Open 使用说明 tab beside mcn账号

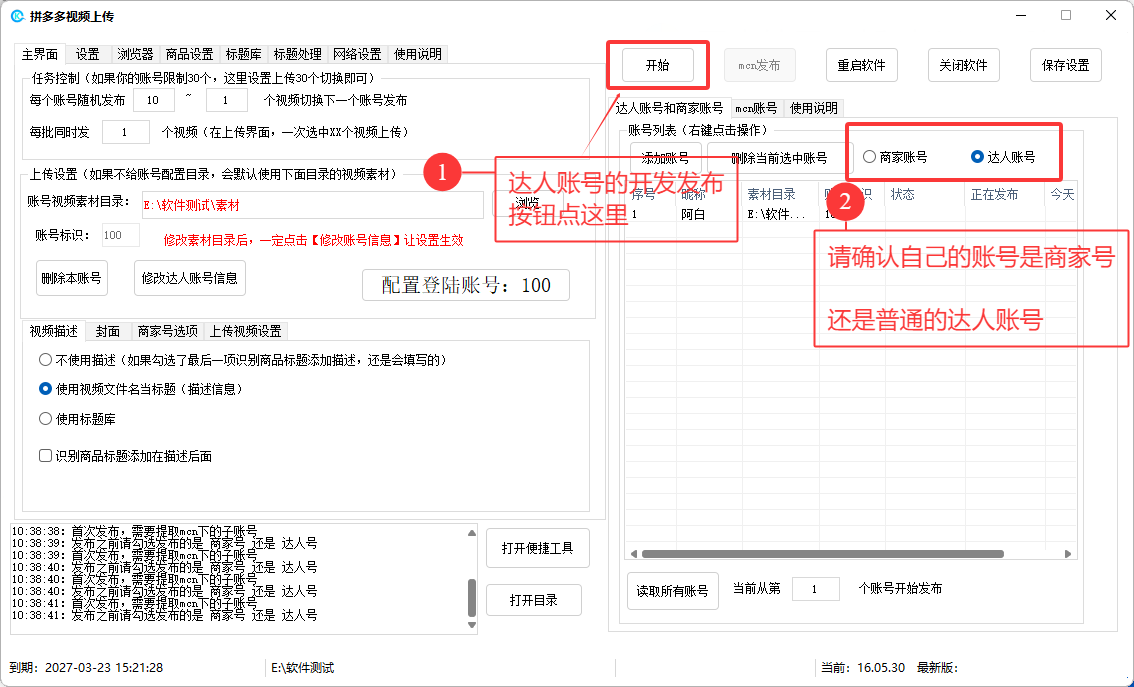click(x=814, y=108)
